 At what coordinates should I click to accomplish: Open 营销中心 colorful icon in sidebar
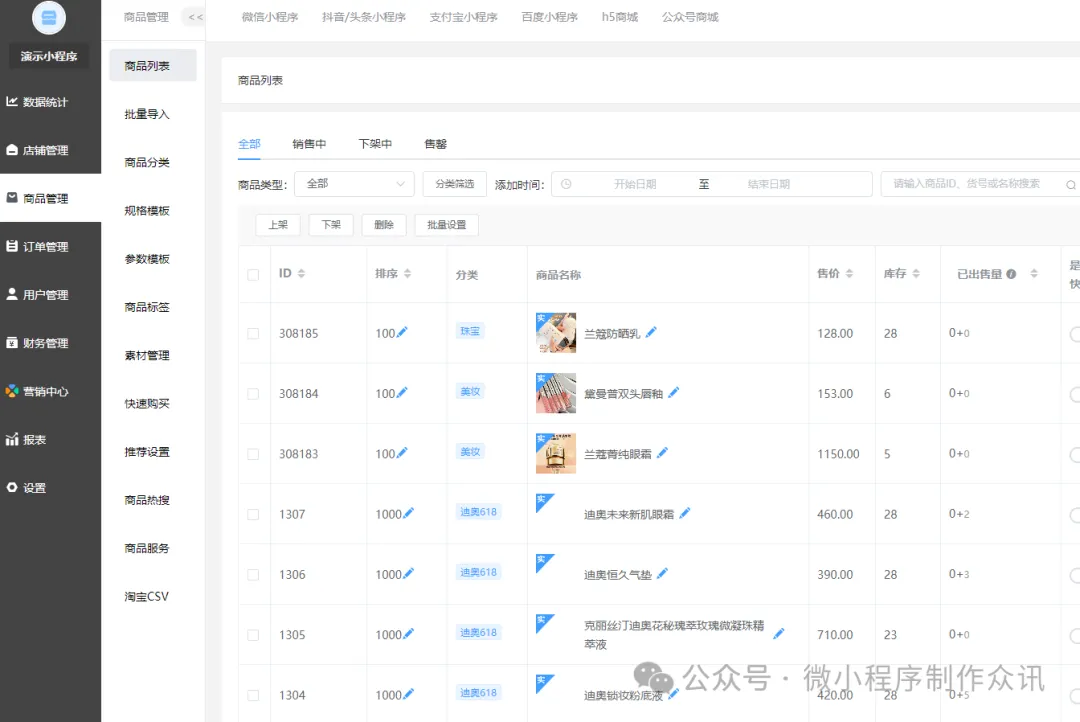point(12,391)
